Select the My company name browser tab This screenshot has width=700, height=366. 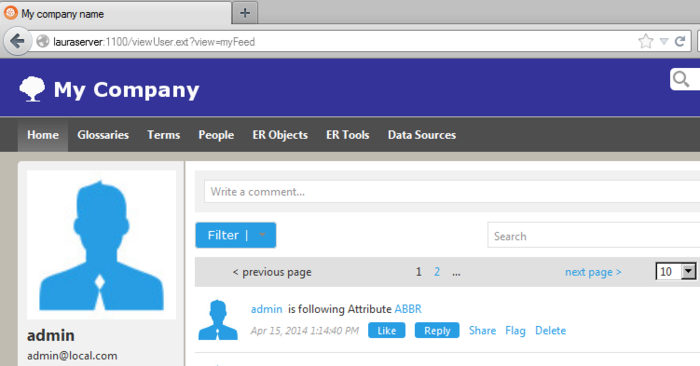[116, 13]
